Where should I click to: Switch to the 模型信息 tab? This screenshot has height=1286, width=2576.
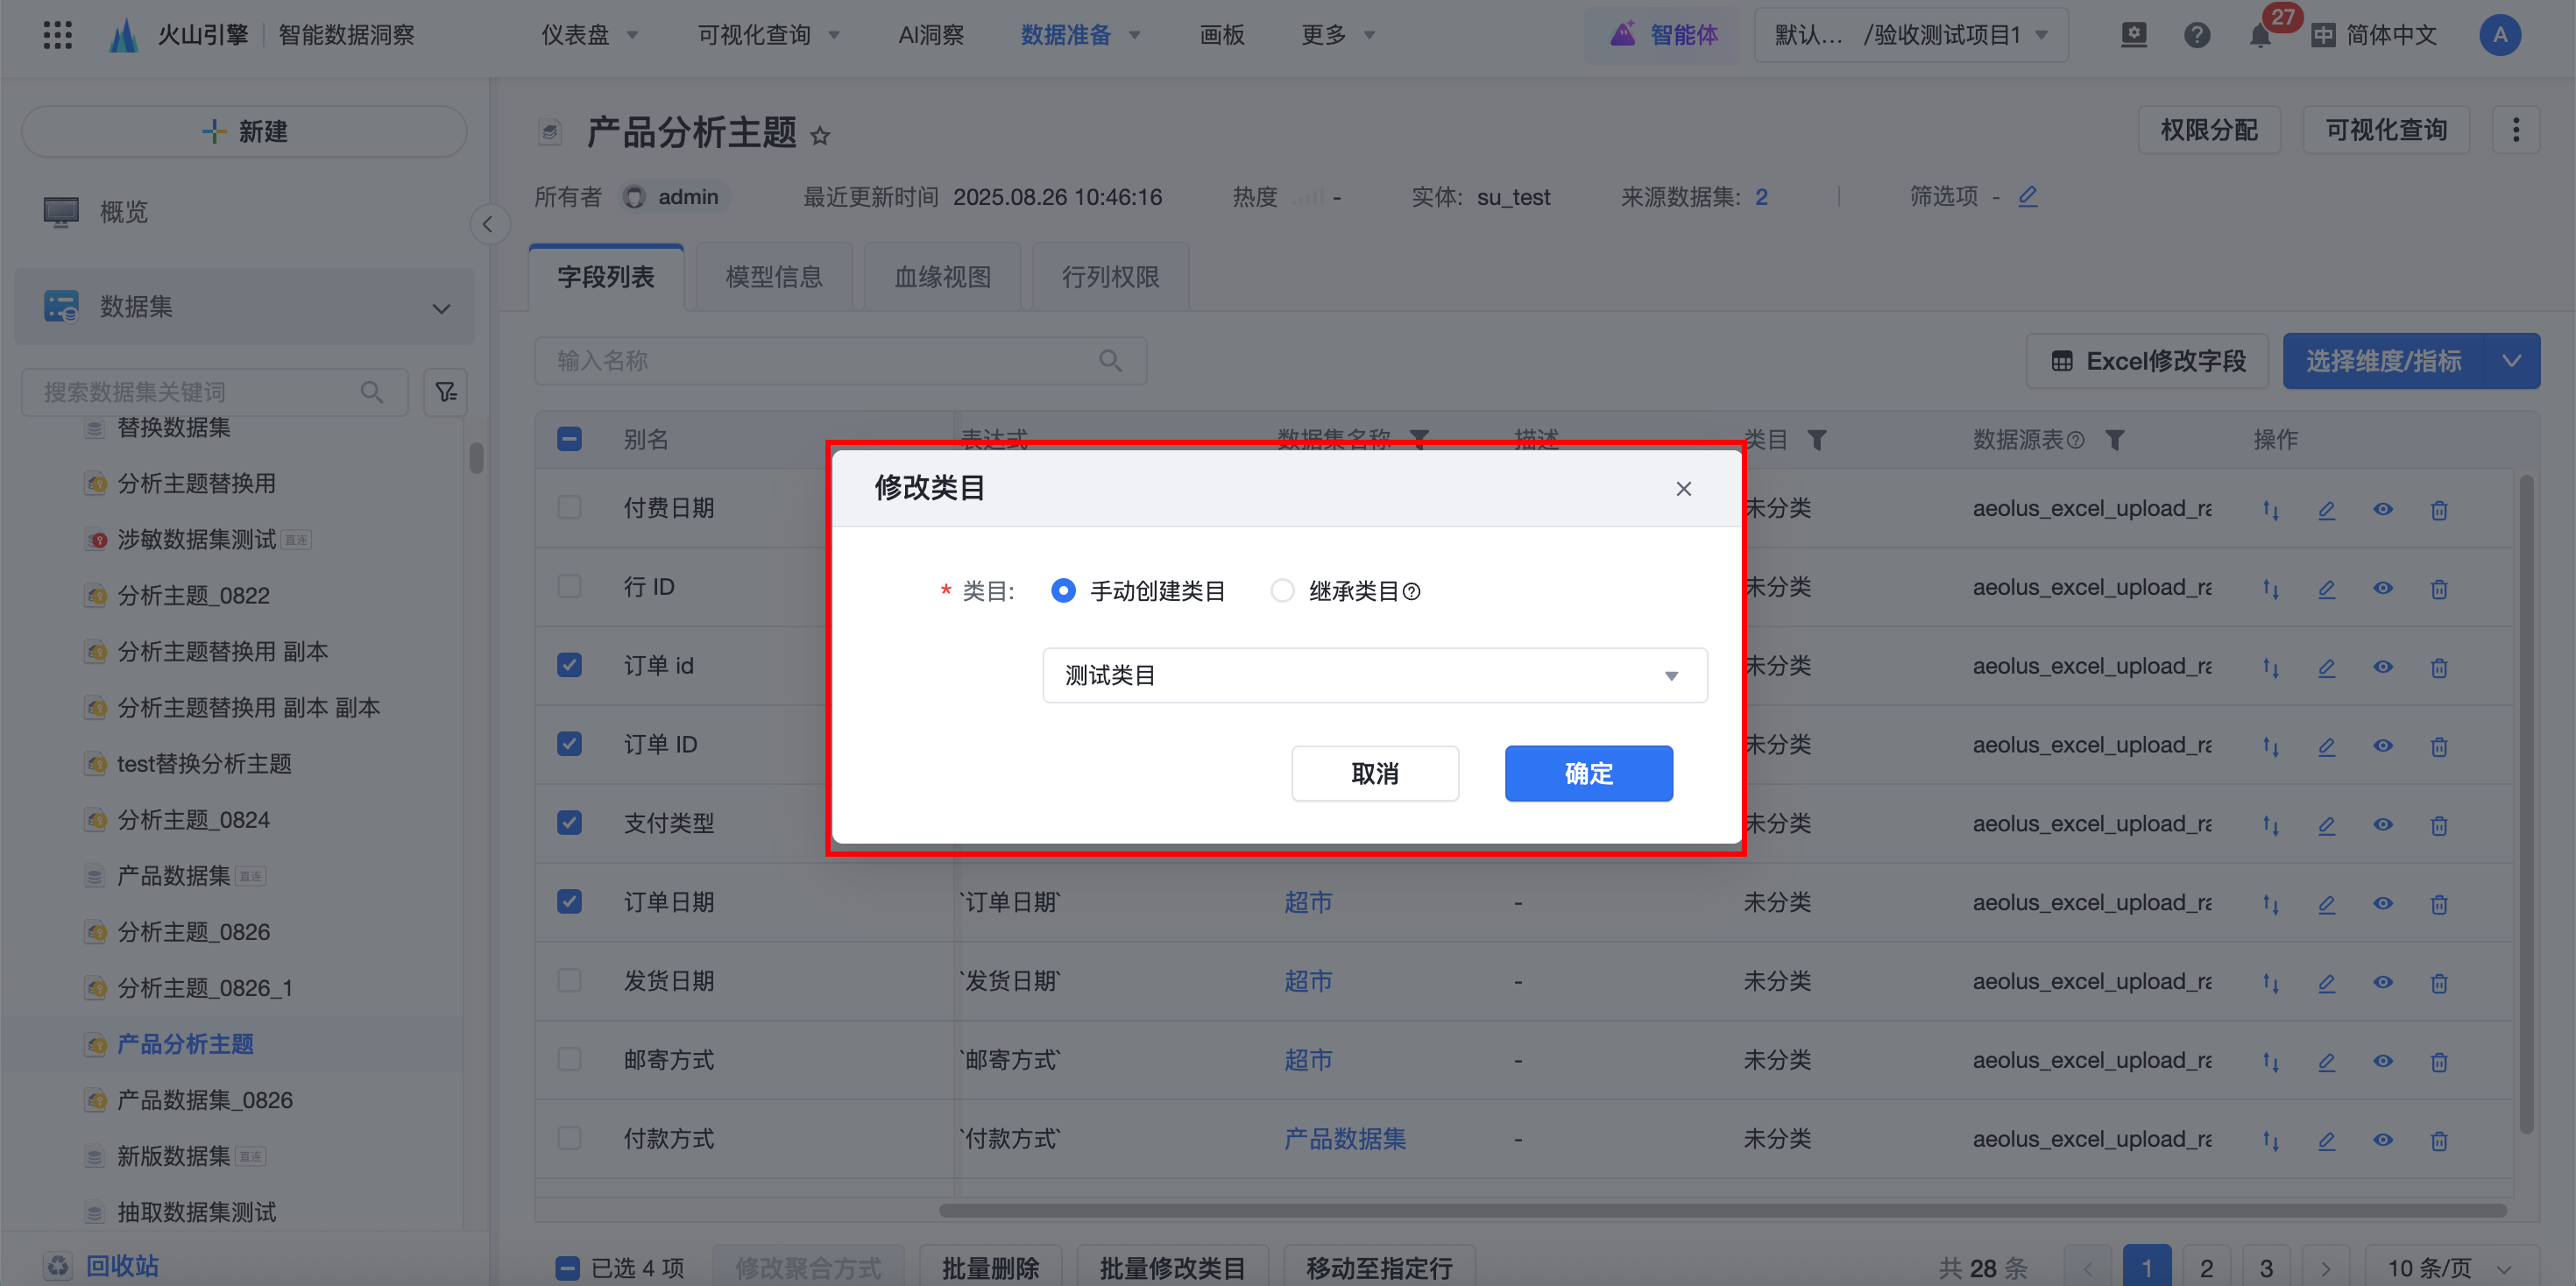click(x=773, y=277)
